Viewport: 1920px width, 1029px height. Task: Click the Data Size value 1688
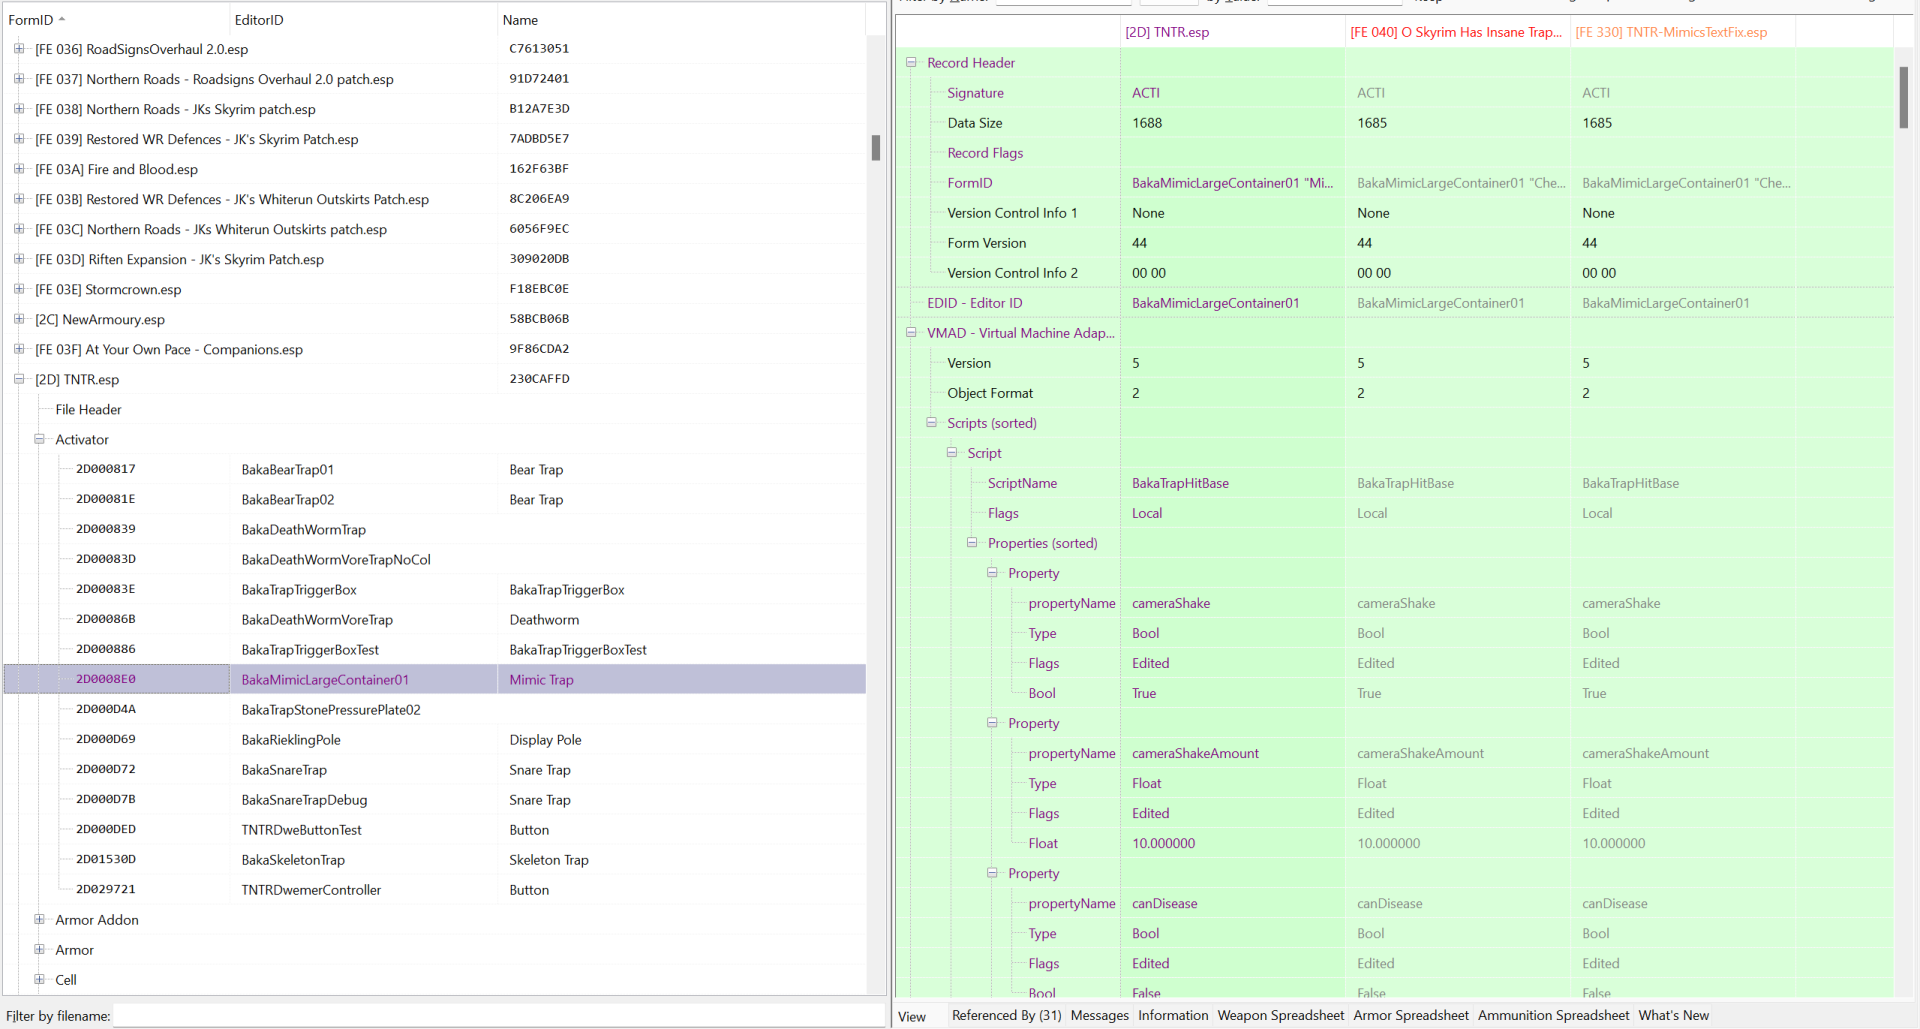tap(1147, 123)
